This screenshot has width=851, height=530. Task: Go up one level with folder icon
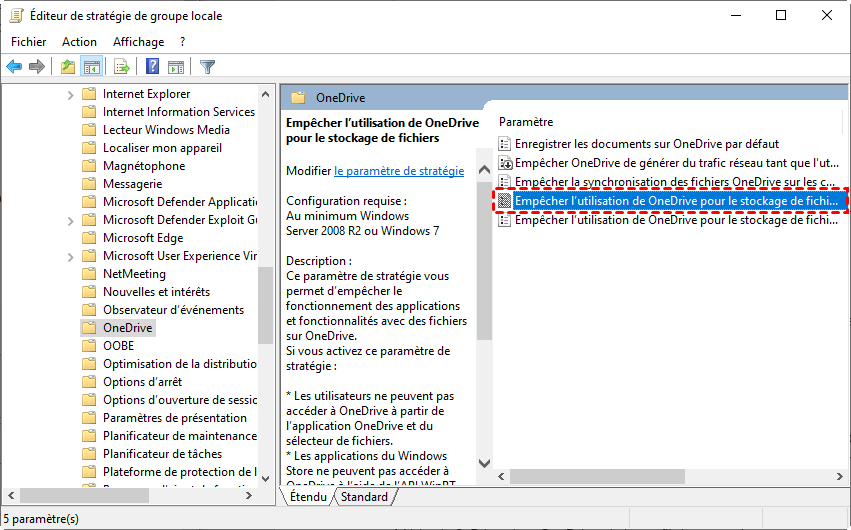68,67
